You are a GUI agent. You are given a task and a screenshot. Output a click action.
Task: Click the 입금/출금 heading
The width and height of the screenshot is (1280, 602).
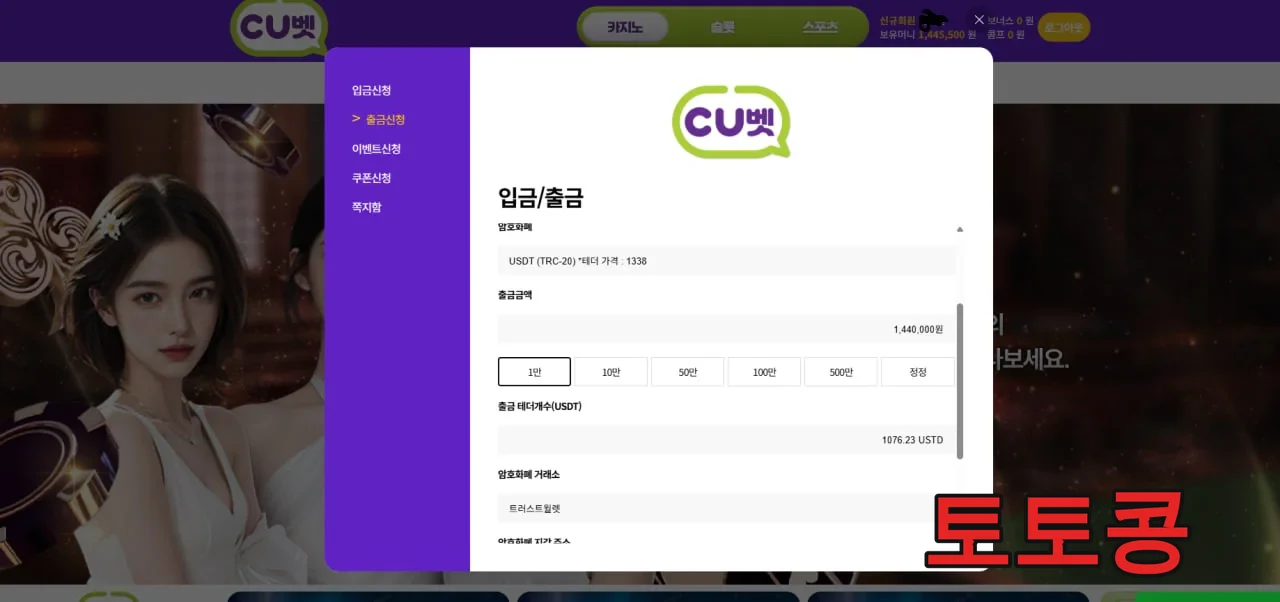[540, 197]
